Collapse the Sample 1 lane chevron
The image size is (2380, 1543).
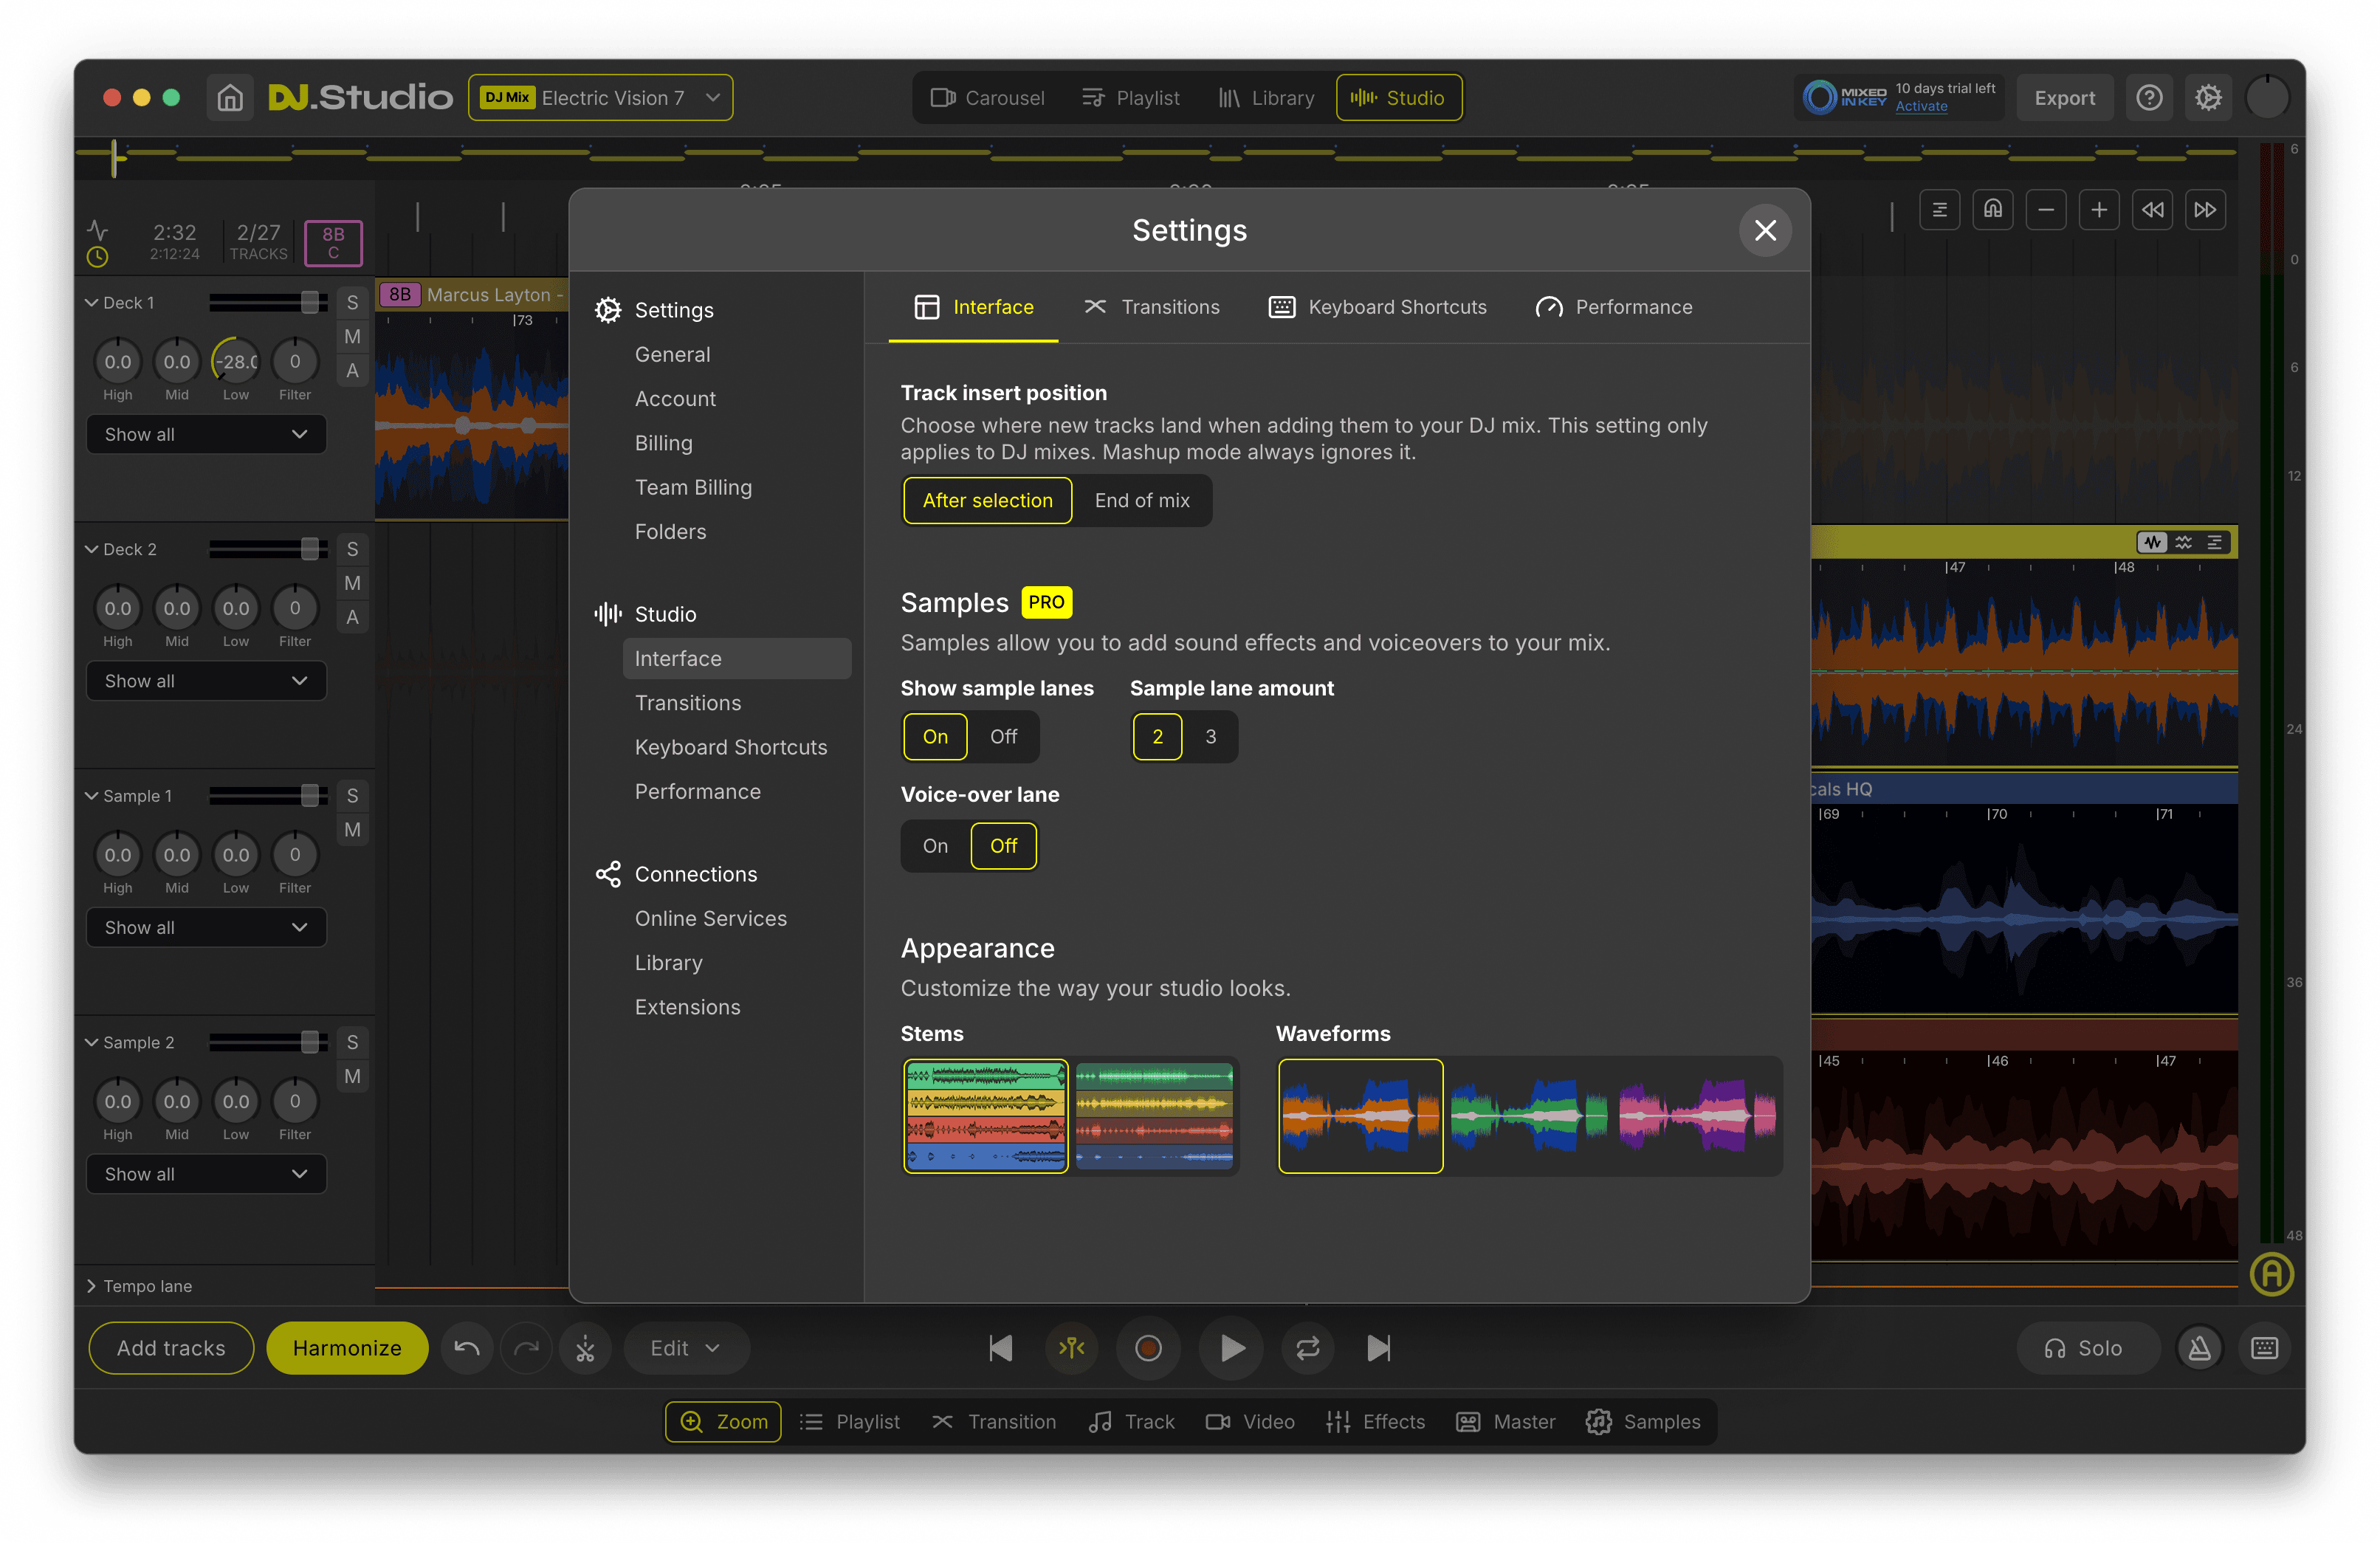coord(91,795)
